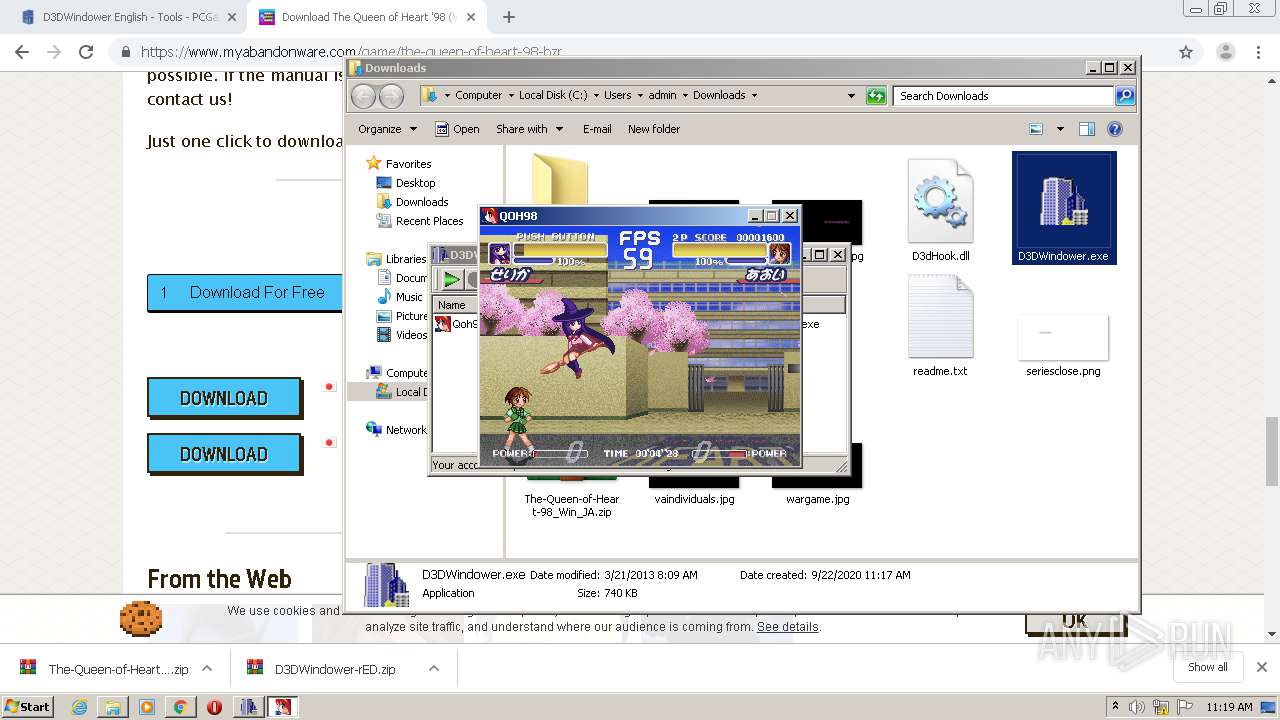Open the Chrome three-dot menu
Image resolution: width=1280 pixels, height=720 pixels.
tap(1260, 52)
